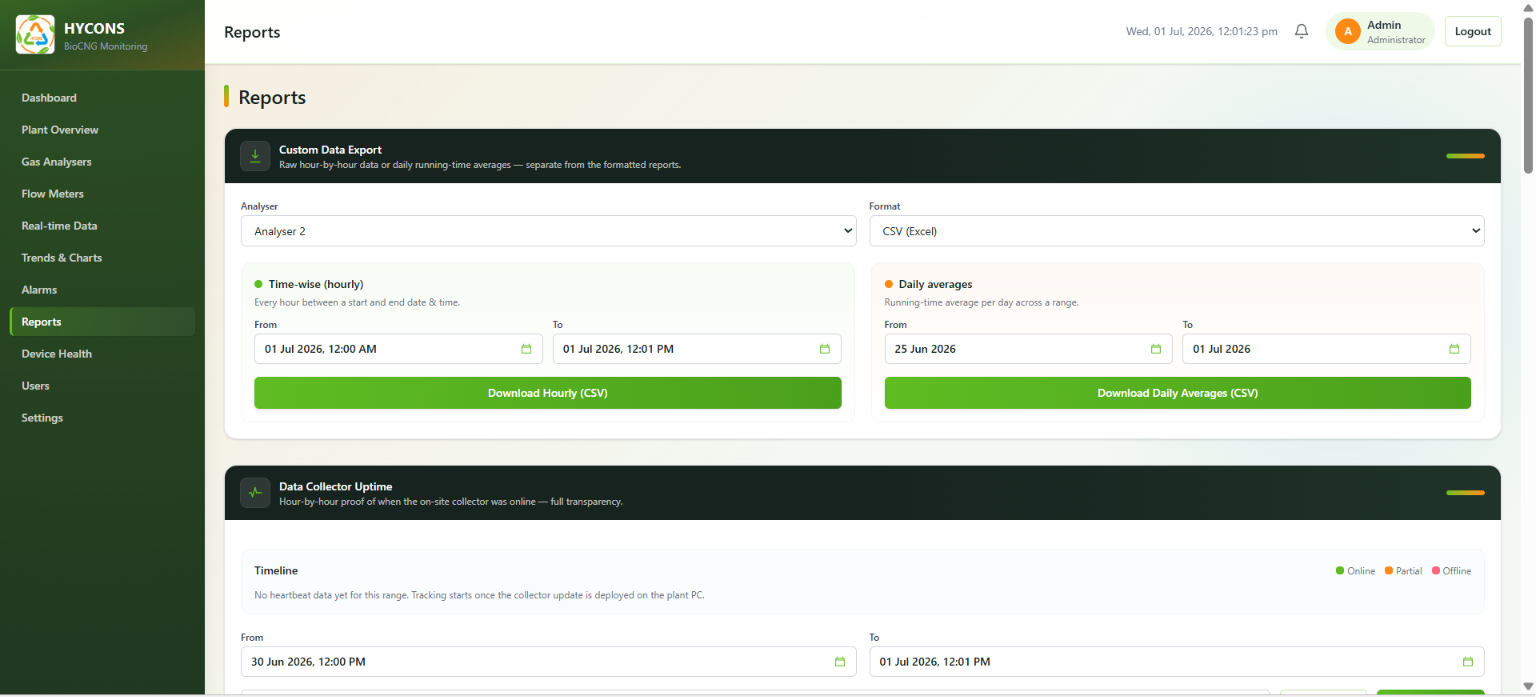Viewport: 1536px width, 697px height.
Task: Click the BioCNG Monitoring subtitle
Action: click(x=105, y=46)
